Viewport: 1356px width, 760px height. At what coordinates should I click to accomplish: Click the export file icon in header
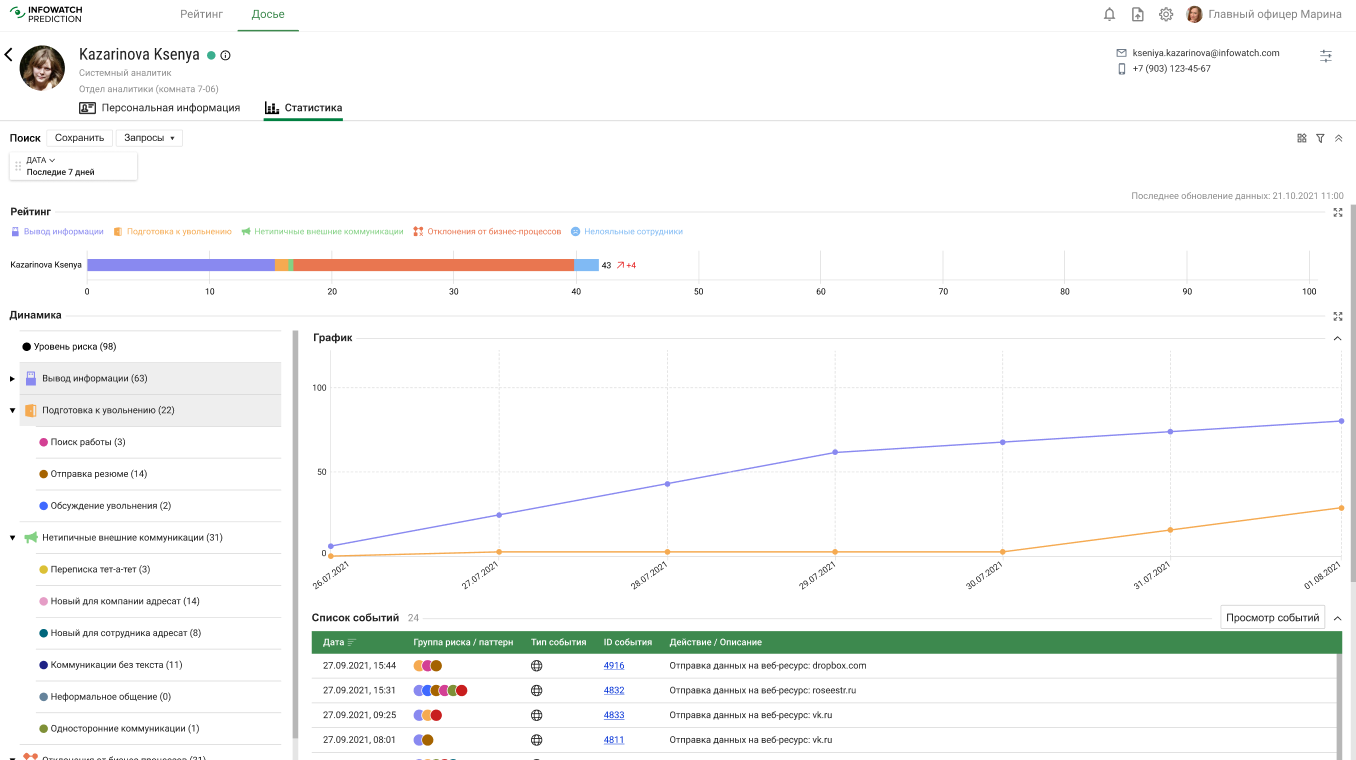[1137, 14]
